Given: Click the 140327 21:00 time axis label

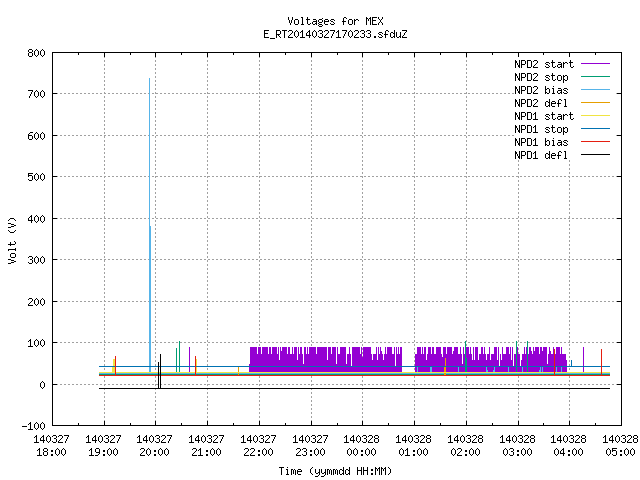Looking at the screenshot, I should pyautogui.click(x=206, y=446).
